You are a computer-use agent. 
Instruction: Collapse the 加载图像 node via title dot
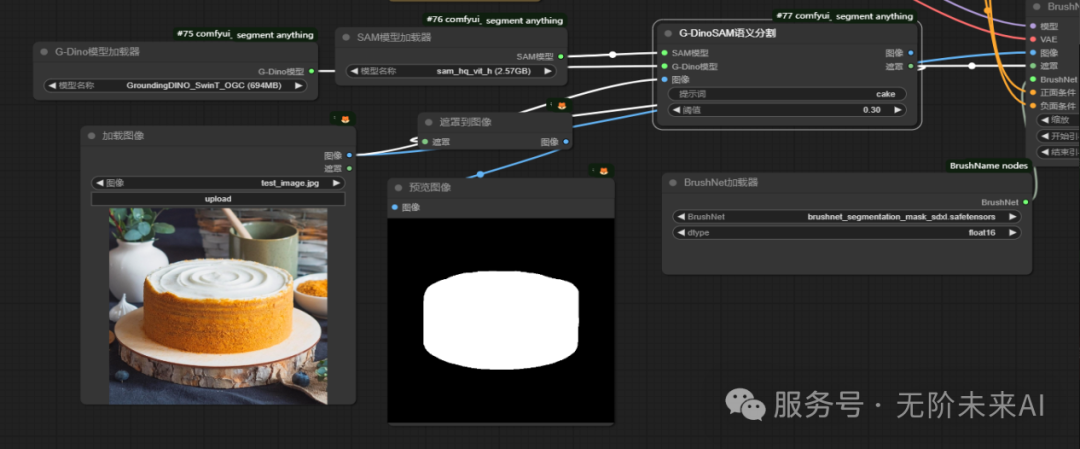pos(92,136)
